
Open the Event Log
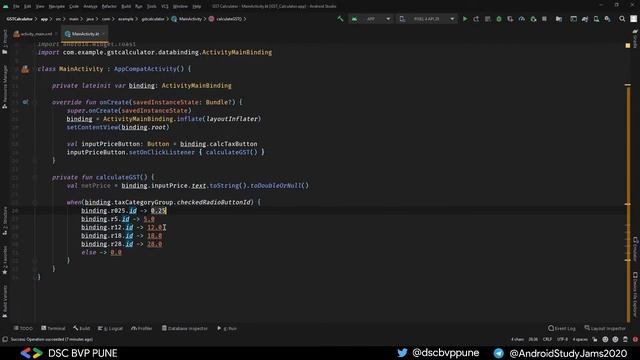(x=562, y=328)
